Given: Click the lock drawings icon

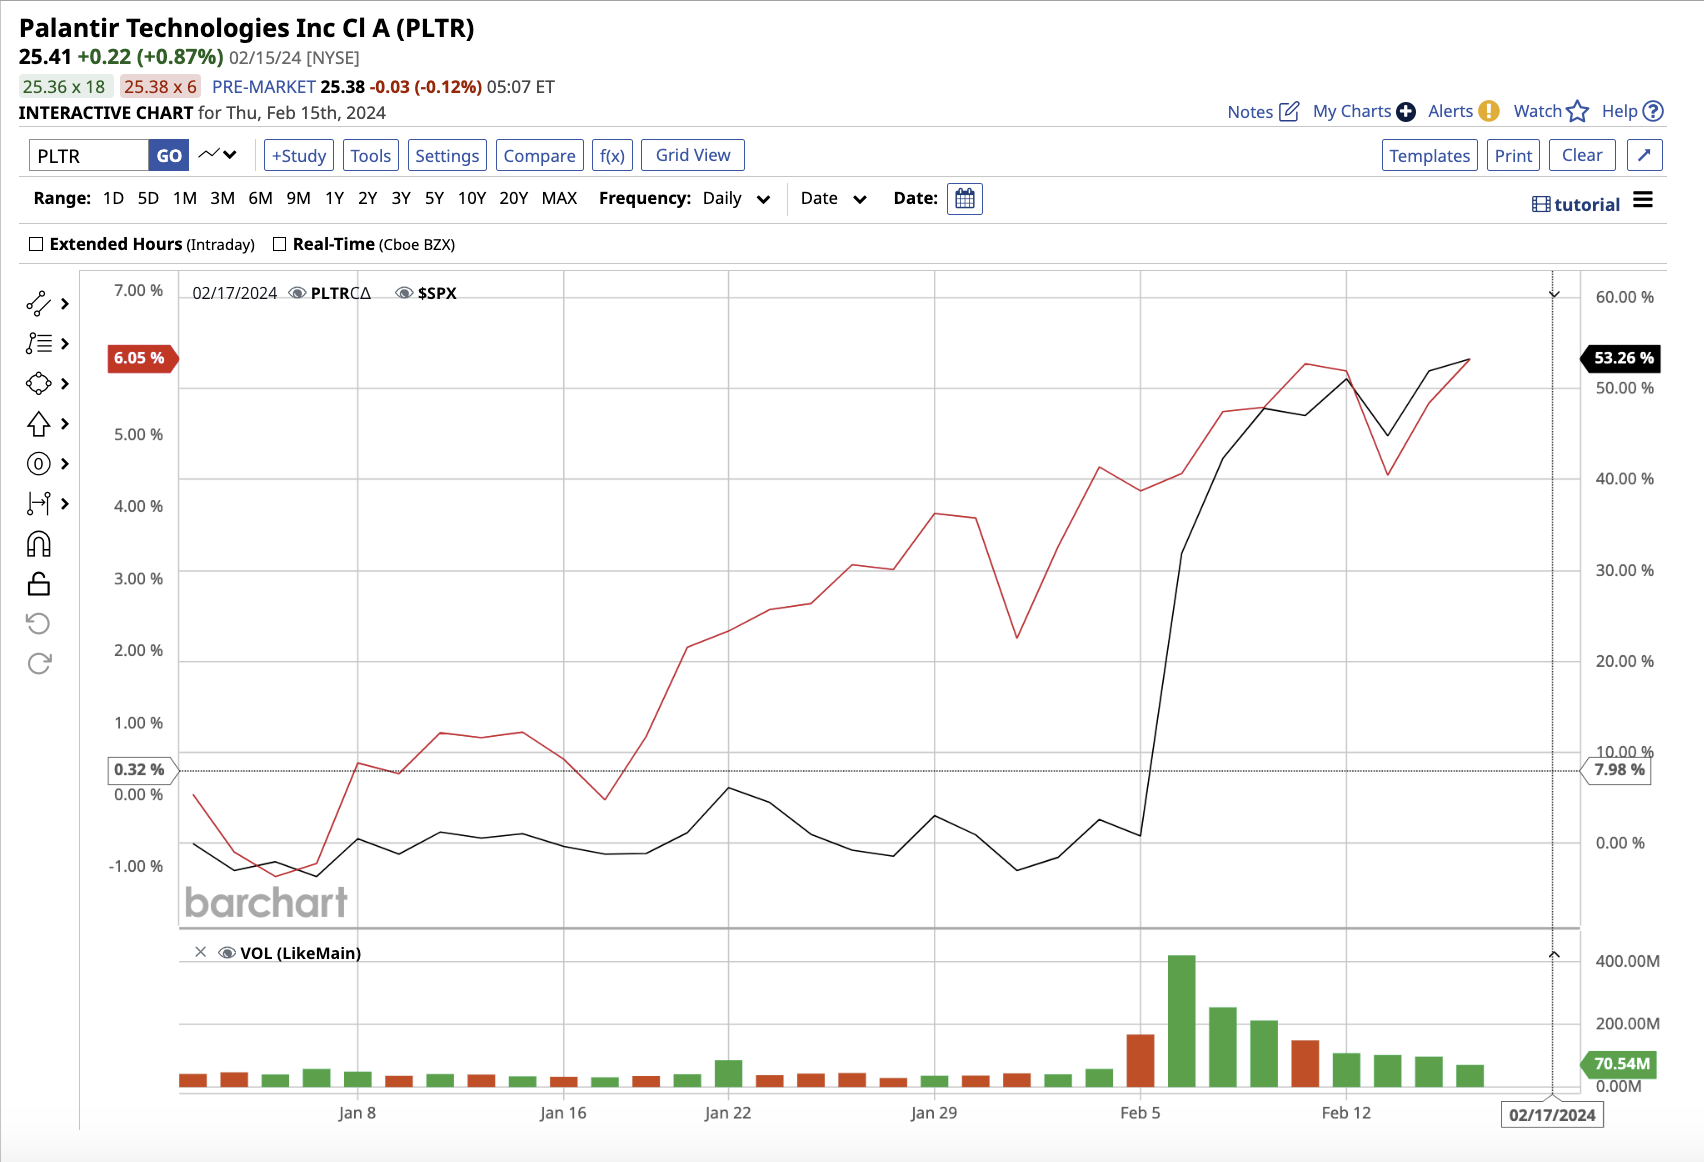Looking at the screenshot, I should pos(38,584).
